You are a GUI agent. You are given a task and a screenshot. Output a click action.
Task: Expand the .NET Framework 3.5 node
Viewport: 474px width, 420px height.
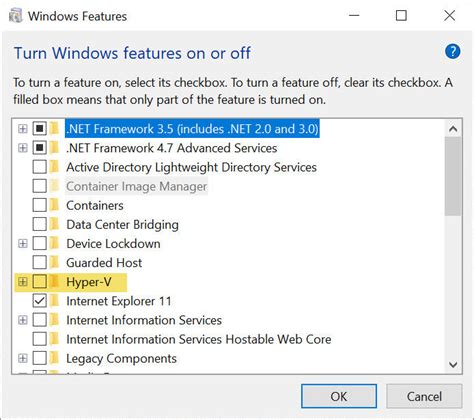(23, 129)
